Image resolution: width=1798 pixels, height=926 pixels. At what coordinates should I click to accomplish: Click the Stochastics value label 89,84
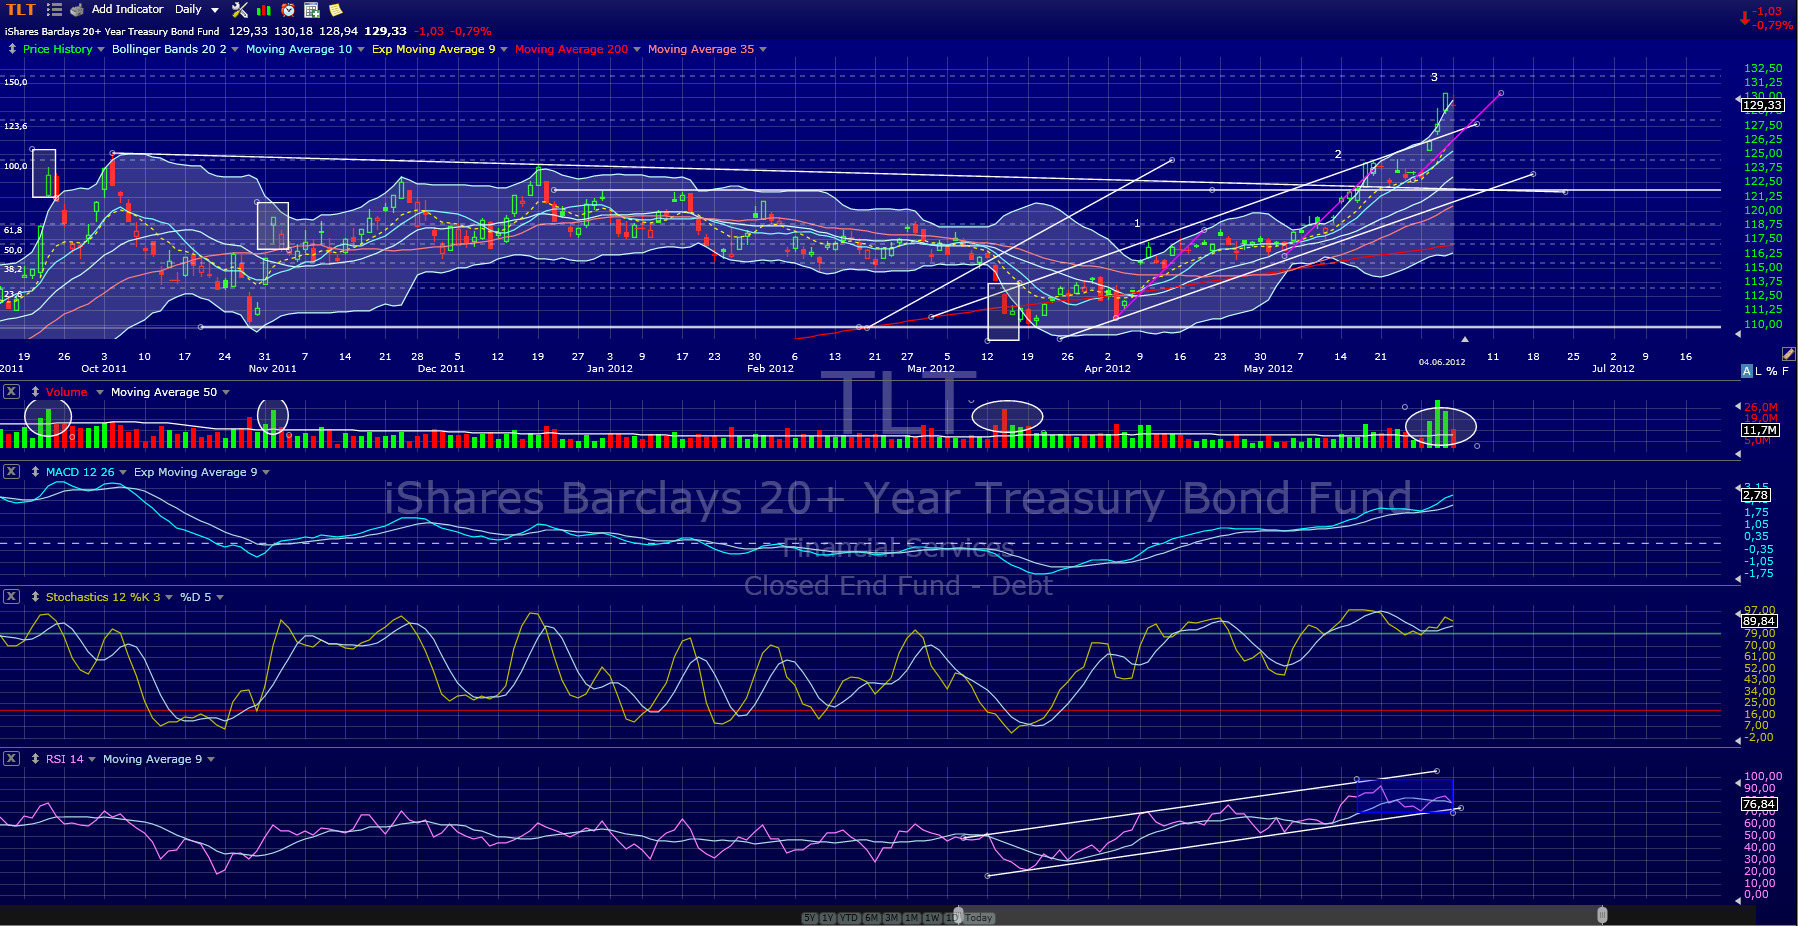1759,621
